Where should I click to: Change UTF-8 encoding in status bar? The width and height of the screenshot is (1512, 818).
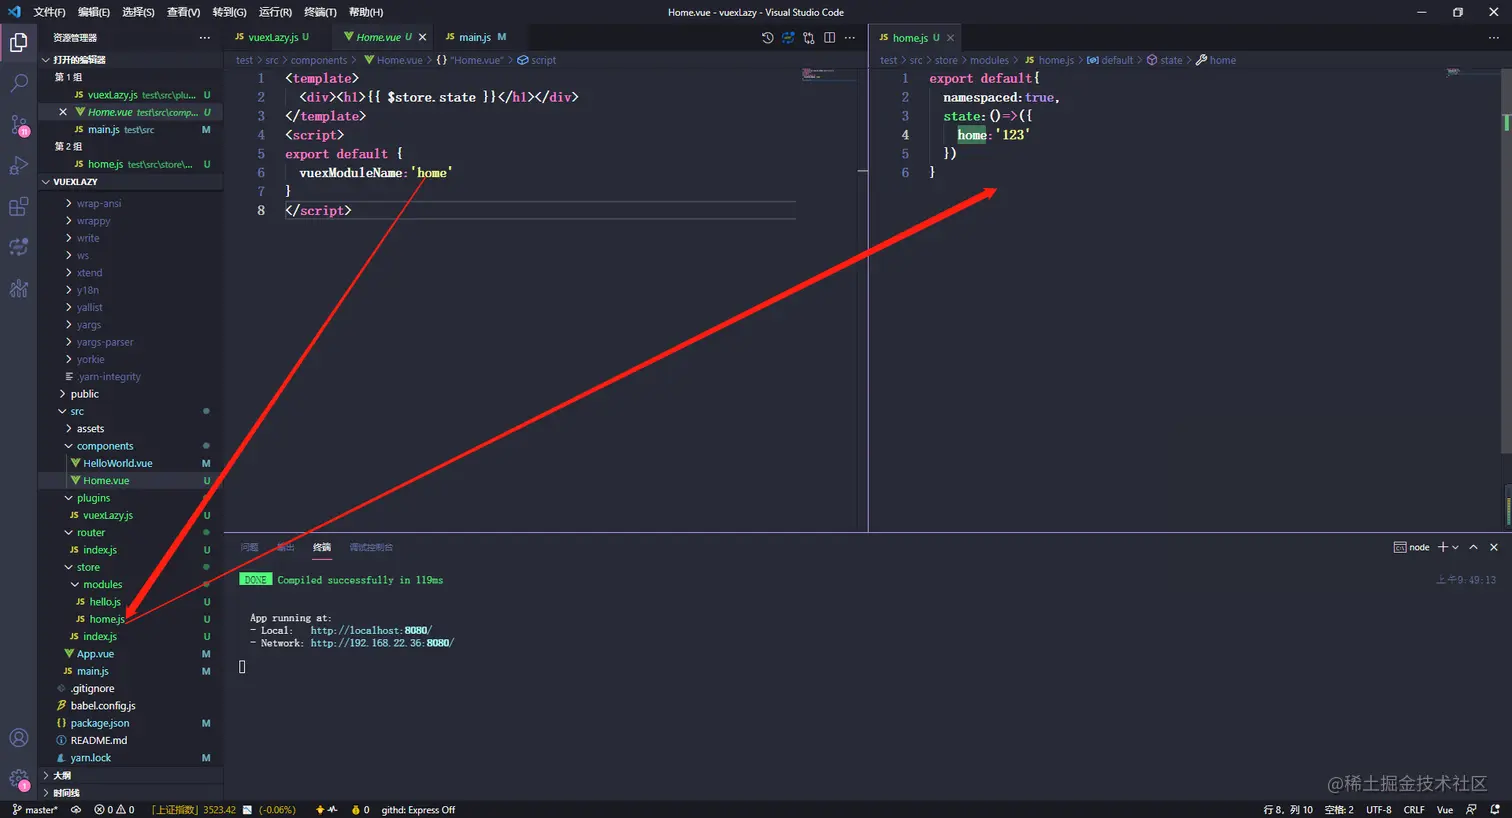(1378, 810)
